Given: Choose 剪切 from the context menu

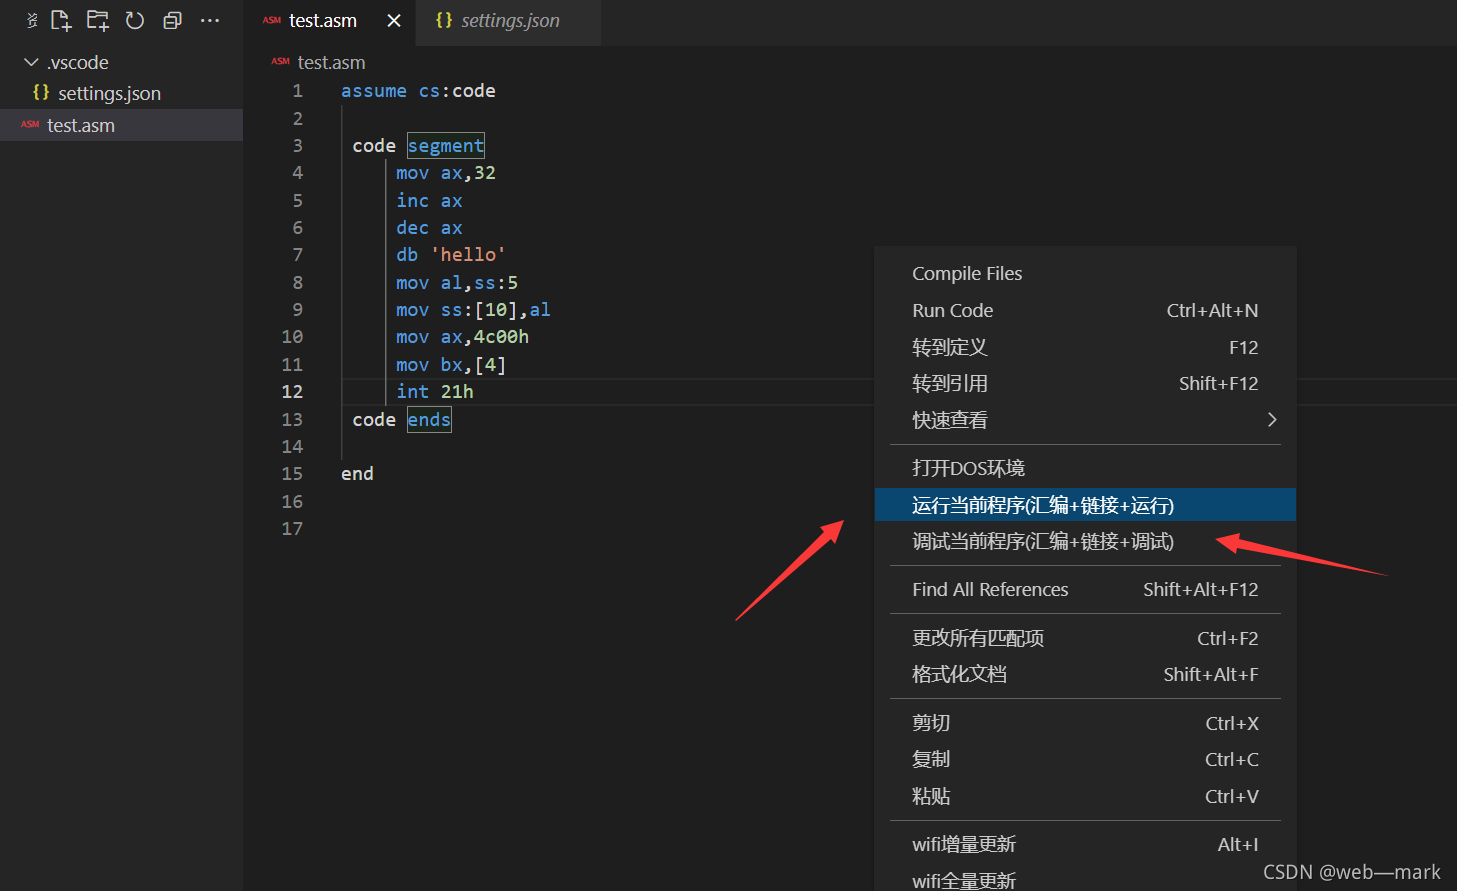Looking at the screenshot, I should (x=1085, y=723).
